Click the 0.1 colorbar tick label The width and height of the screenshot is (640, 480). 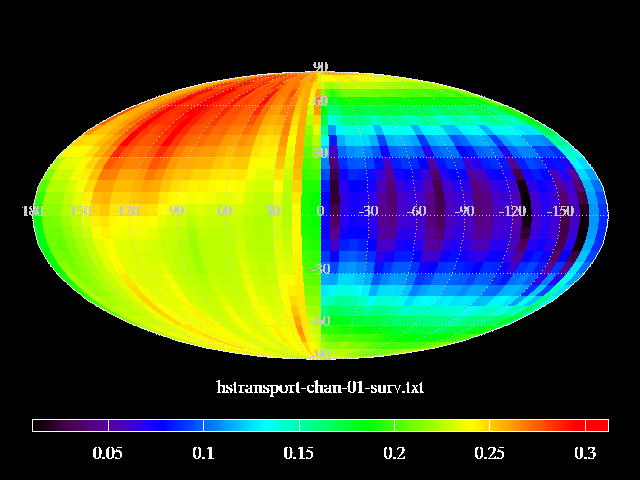click(203, 454)
